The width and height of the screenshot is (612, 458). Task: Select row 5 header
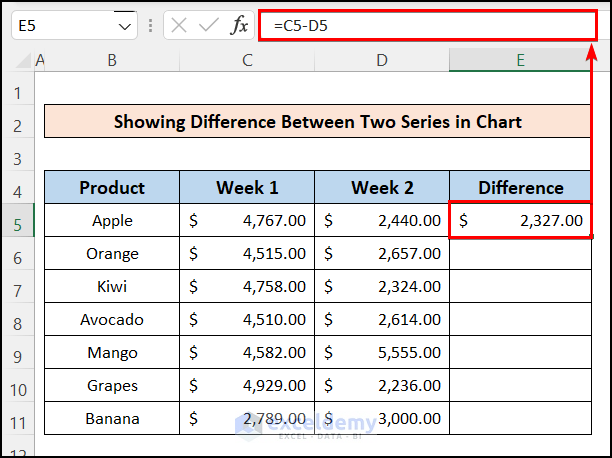click(x=18, y=221)
